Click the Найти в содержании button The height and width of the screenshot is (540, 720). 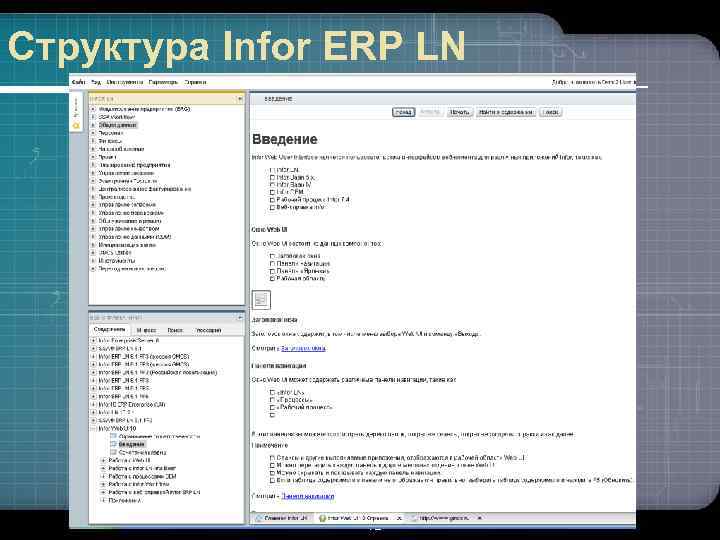click(506, 112)
